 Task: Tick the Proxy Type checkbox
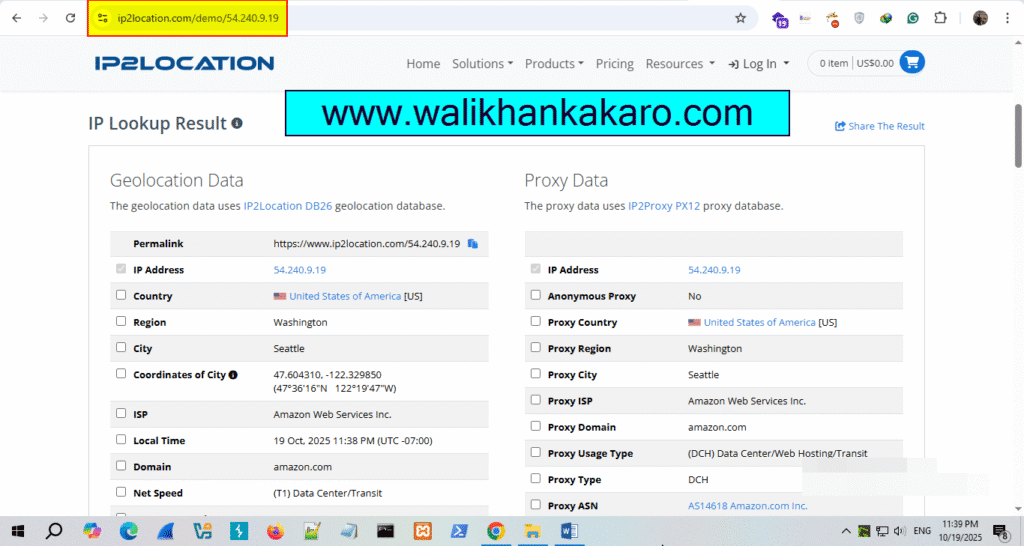536,478
